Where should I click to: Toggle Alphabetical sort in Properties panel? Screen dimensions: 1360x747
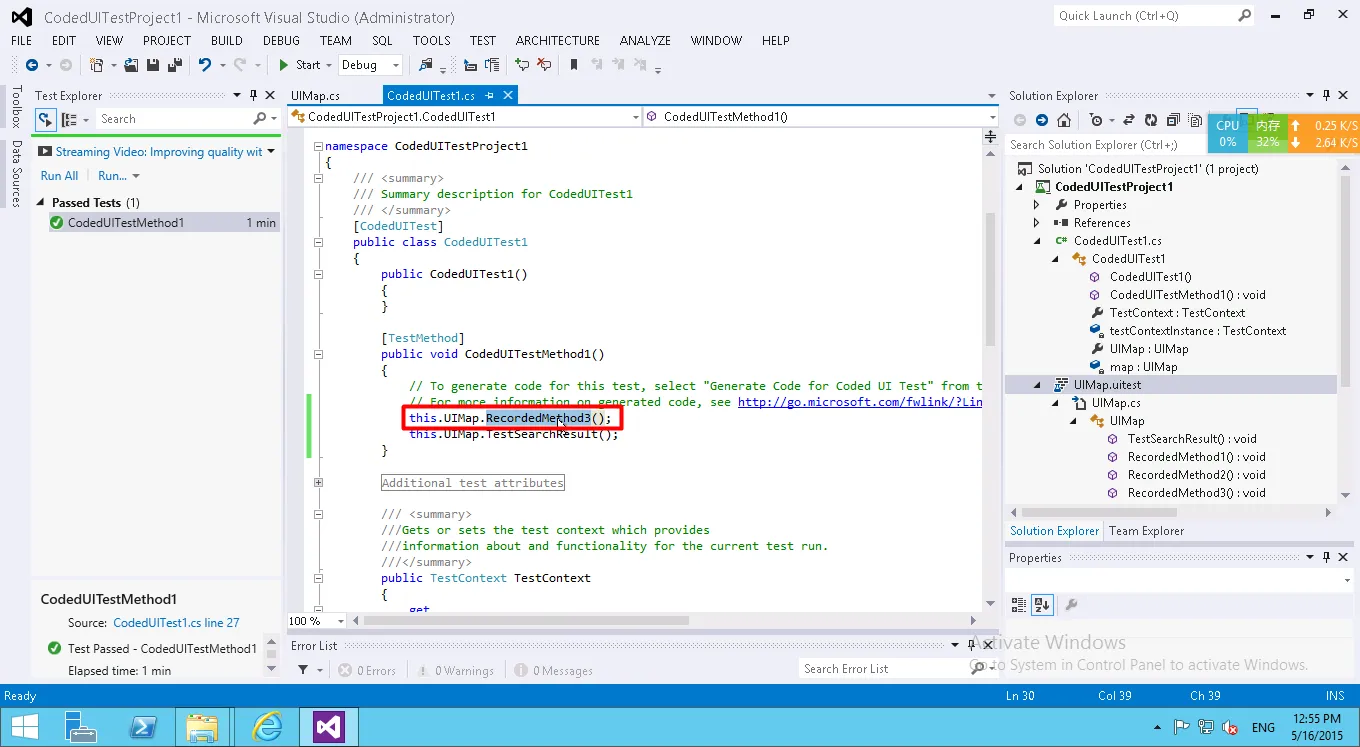click(x=1042, y=605)
